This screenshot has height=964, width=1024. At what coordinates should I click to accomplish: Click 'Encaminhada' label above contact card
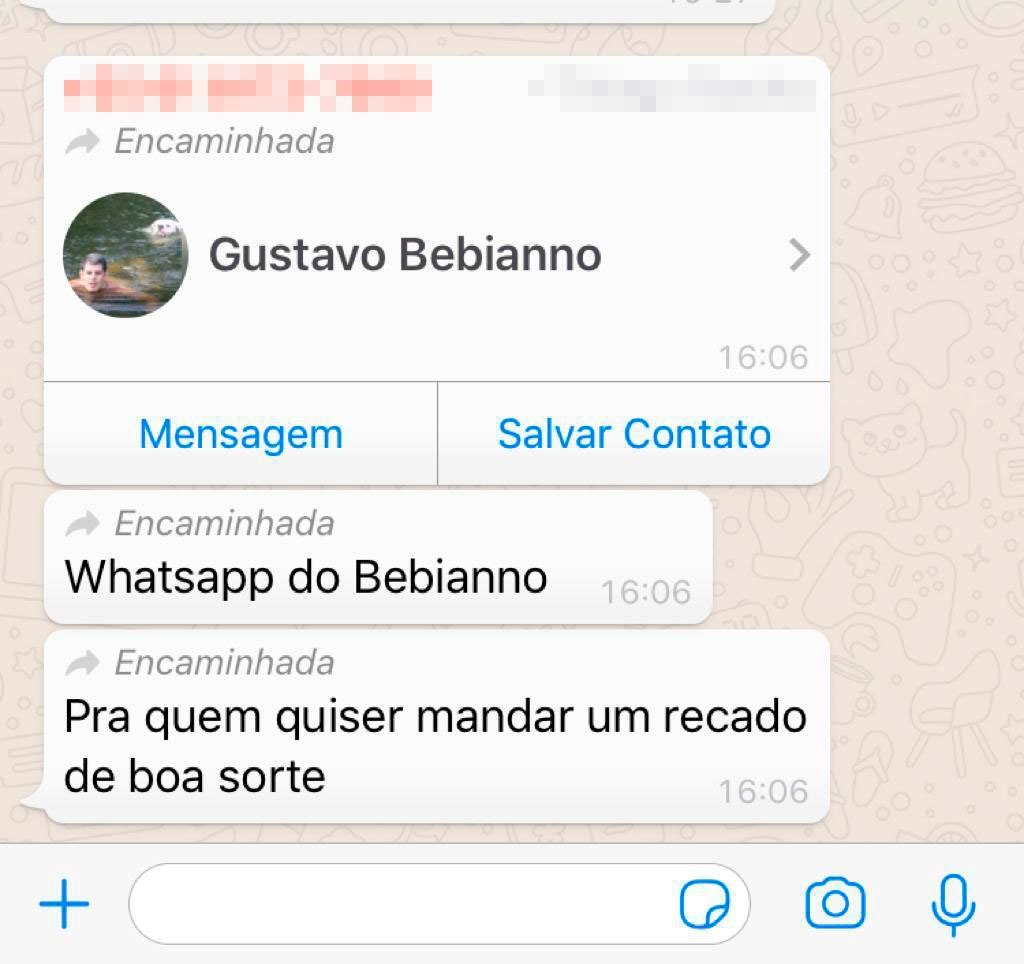[x=225, y=141]
